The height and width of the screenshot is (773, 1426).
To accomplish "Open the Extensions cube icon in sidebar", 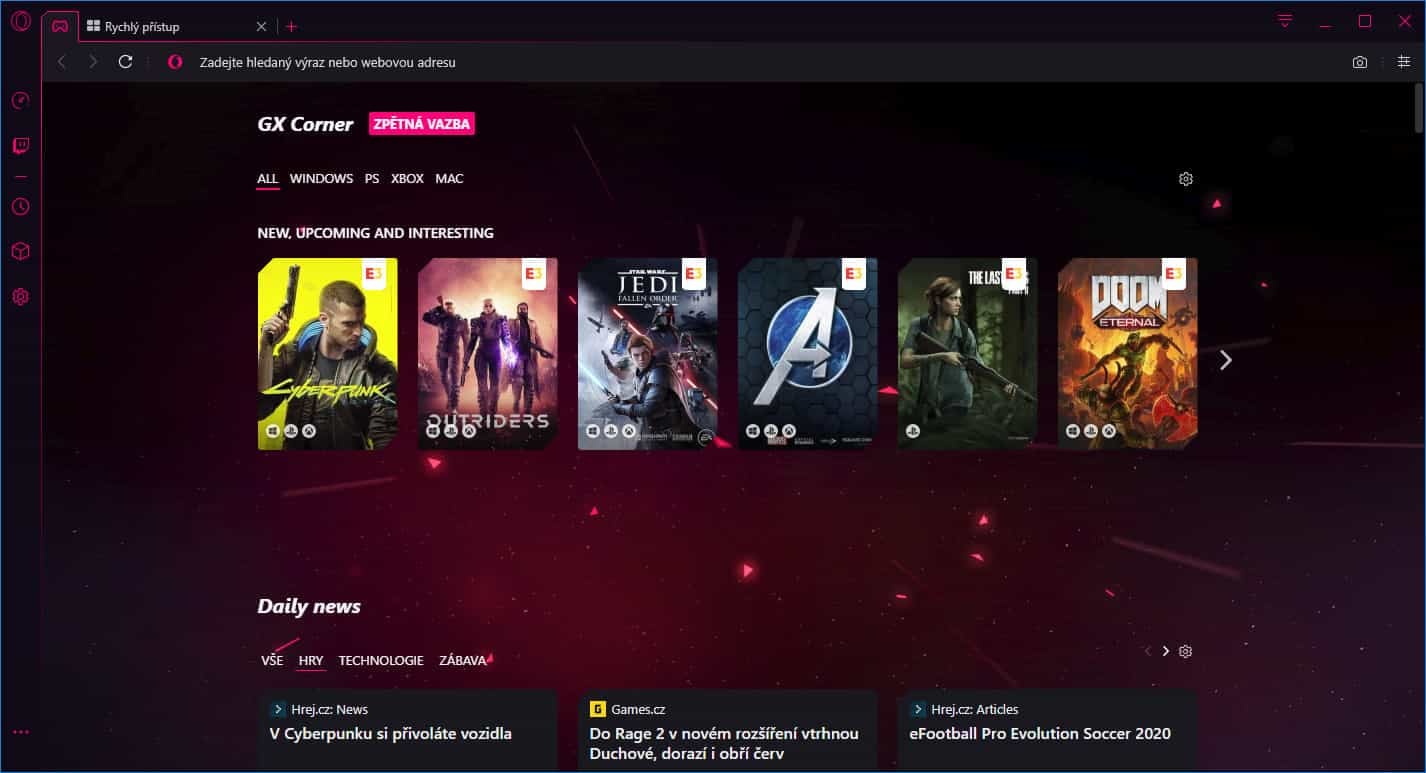I will point(20,251).
